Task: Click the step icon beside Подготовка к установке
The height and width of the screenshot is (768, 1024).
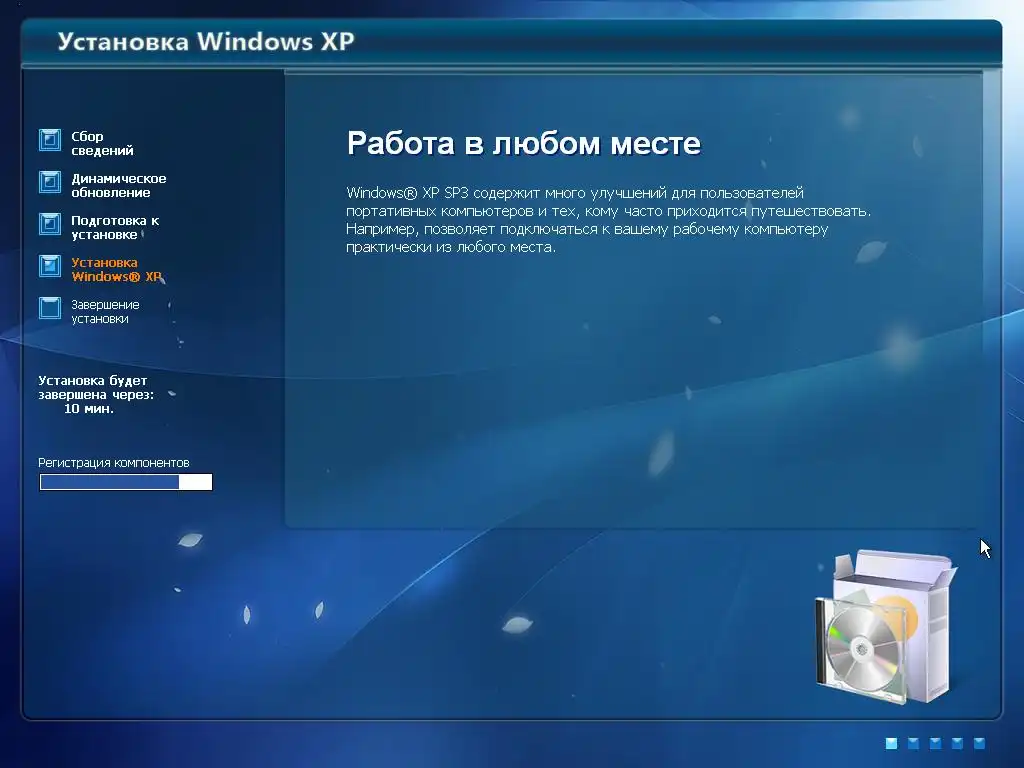Action: (x=50, y=224)
